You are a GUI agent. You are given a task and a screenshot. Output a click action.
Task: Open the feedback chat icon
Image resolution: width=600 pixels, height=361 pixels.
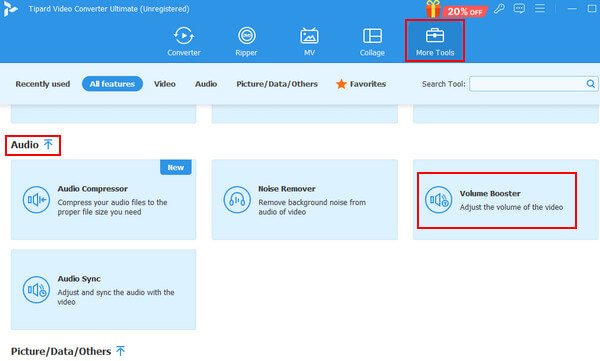pos(519,8)
